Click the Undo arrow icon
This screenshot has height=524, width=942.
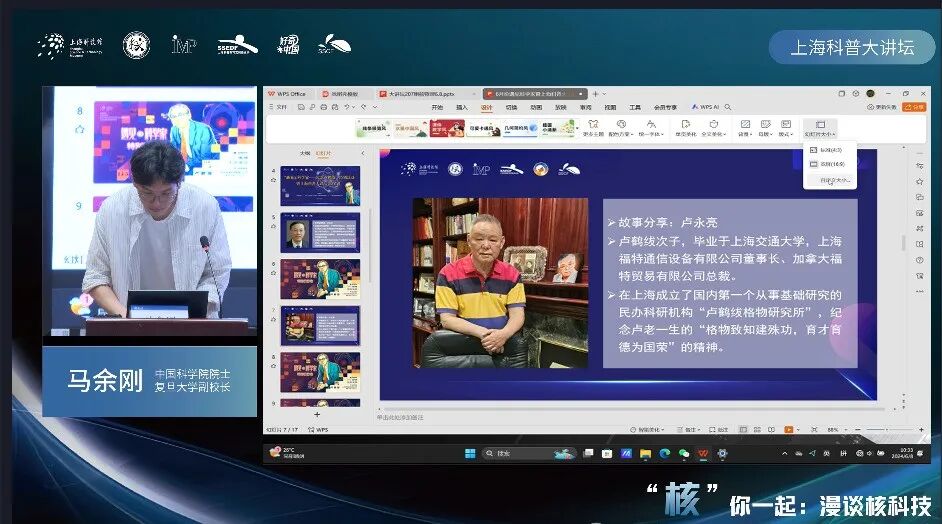[347, 107]
